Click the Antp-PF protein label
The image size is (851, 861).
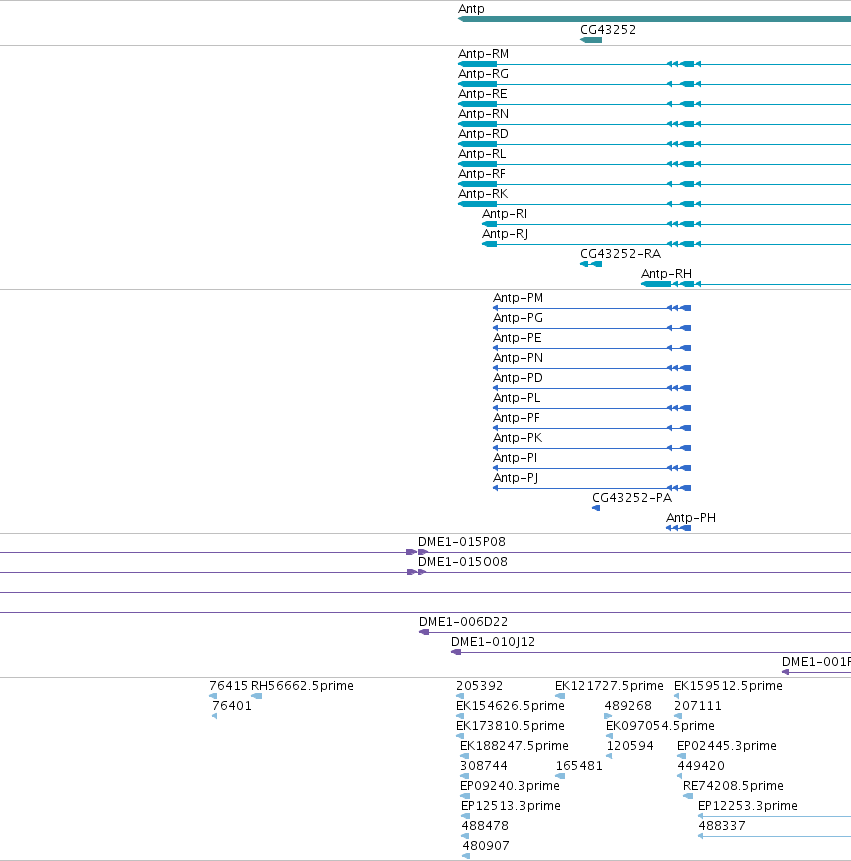516,418
